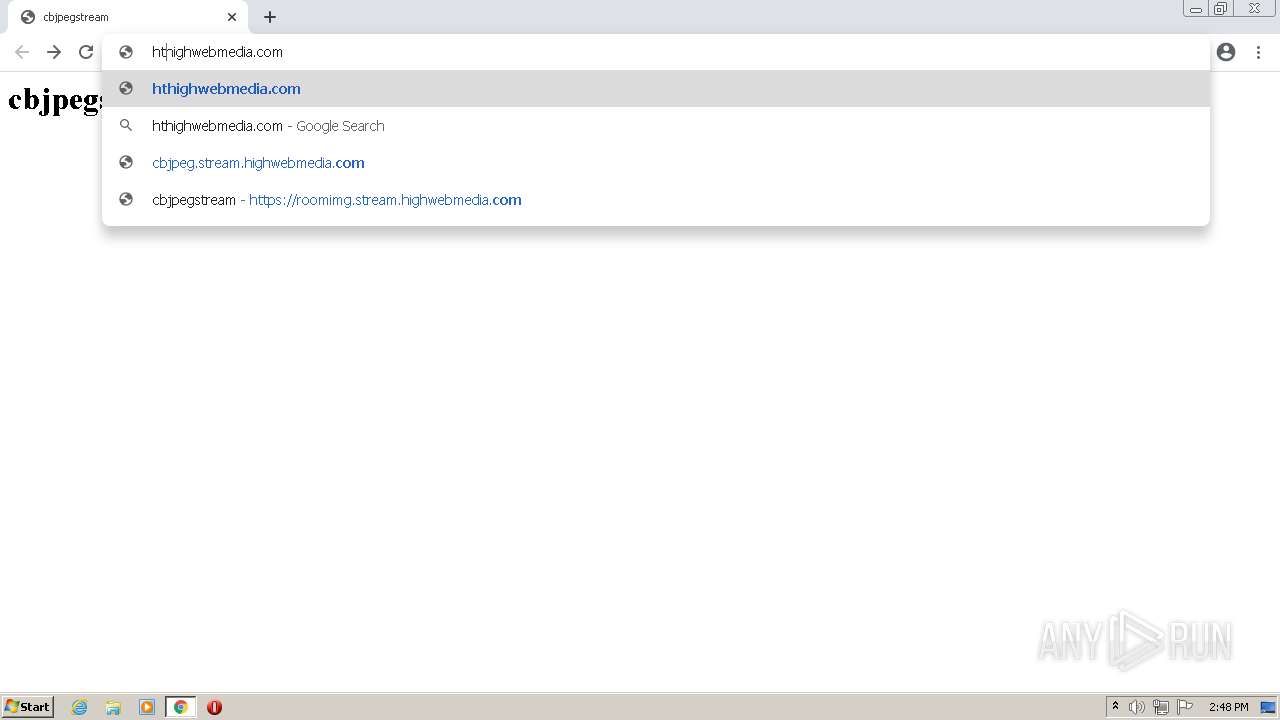Click the 2:48 PM system clock
Image resolution: width=1280 pixels, height=720 pixels.
(x=1228, y=707)
